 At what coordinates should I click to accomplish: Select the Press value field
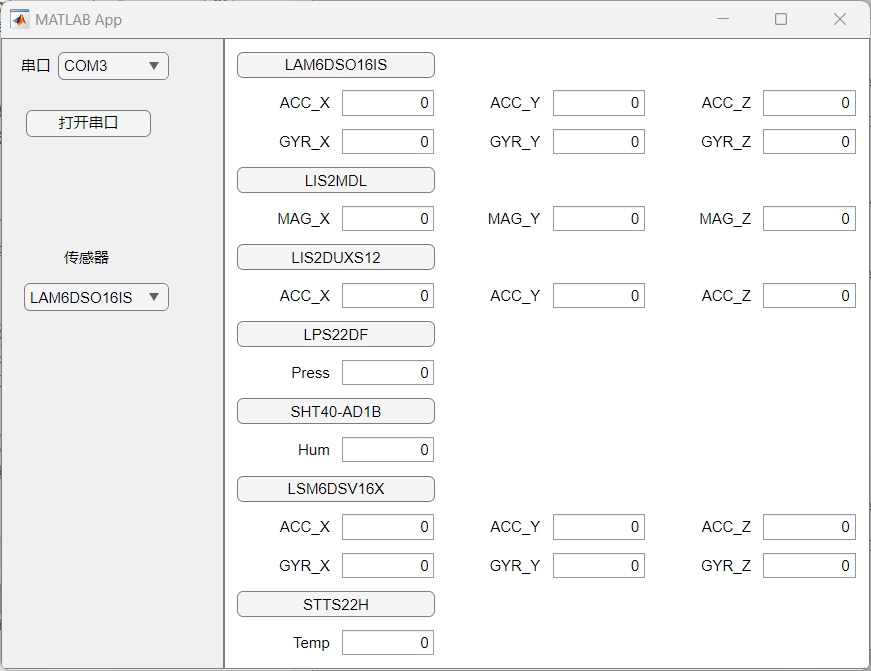[x=388, y=373]
